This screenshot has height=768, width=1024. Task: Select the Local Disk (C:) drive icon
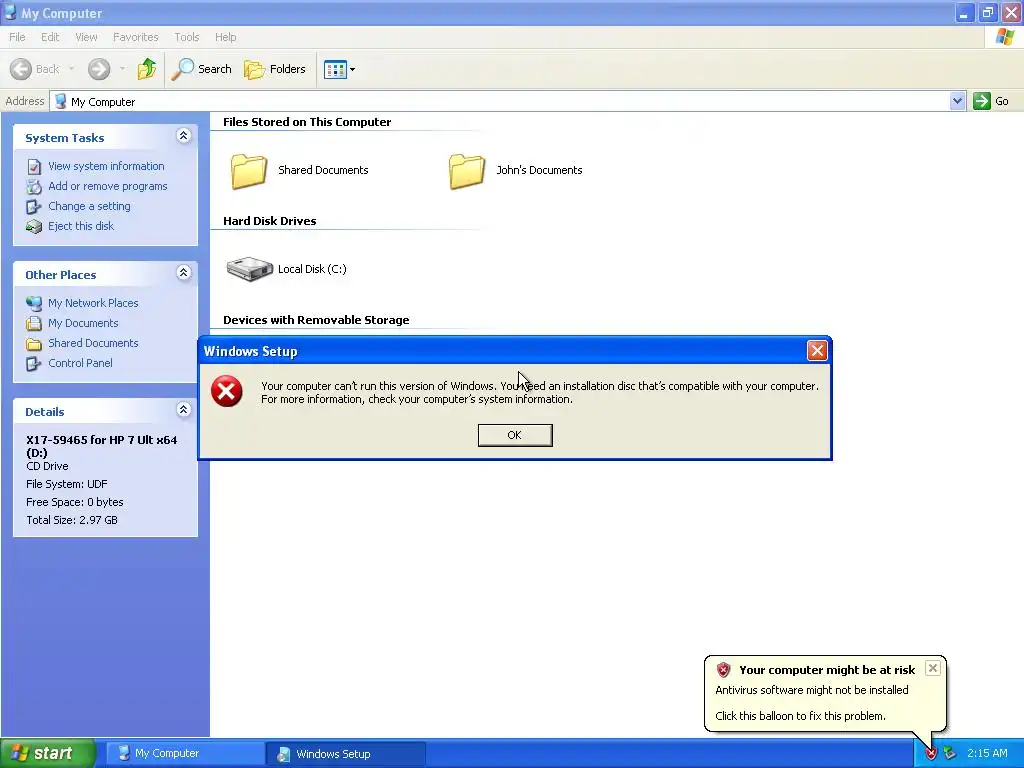pyautogui.click(x=249, y=268)
